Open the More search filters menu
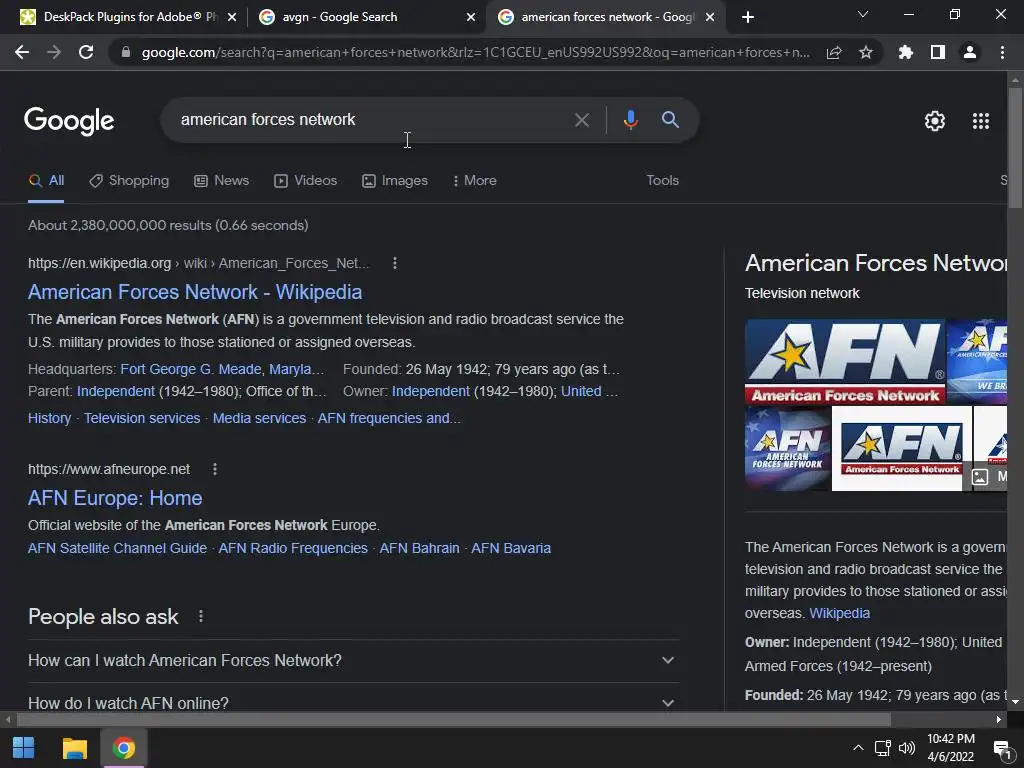The image size is (1024, 768). click(x=475, y=181)
